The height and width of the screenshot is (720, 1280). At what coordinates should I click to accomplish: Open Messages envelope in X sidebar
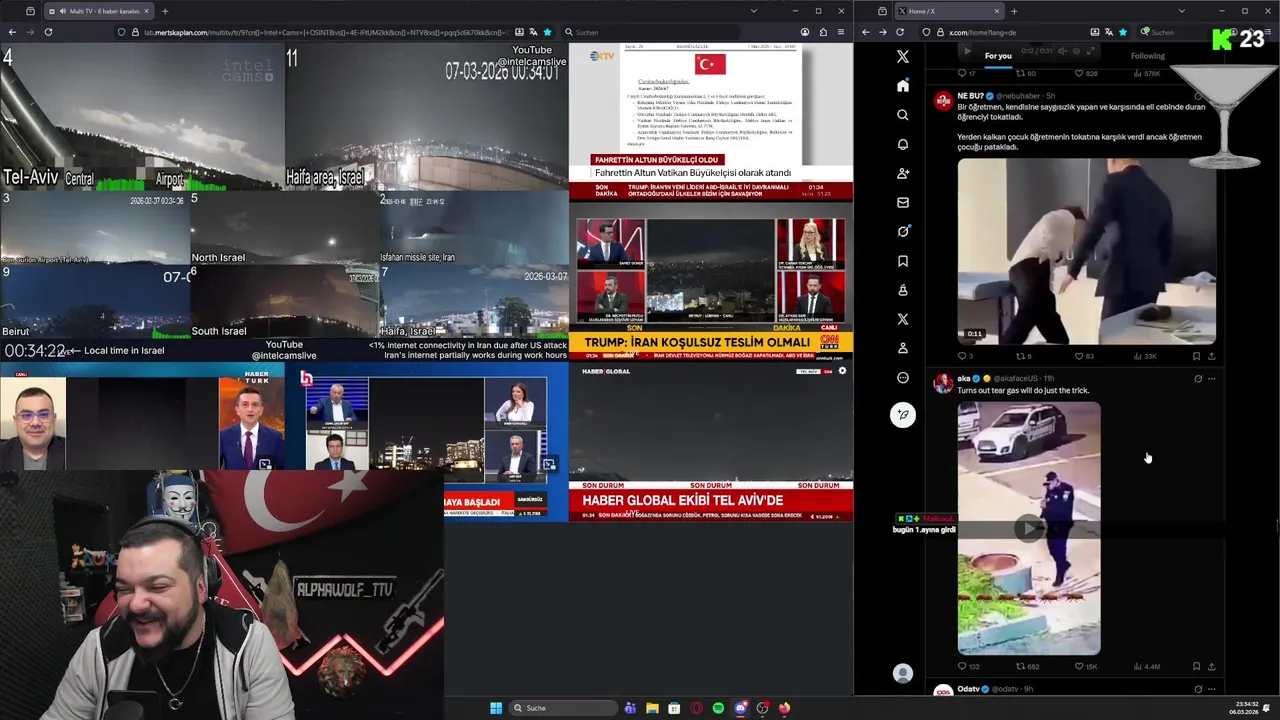tap(903, 202)
